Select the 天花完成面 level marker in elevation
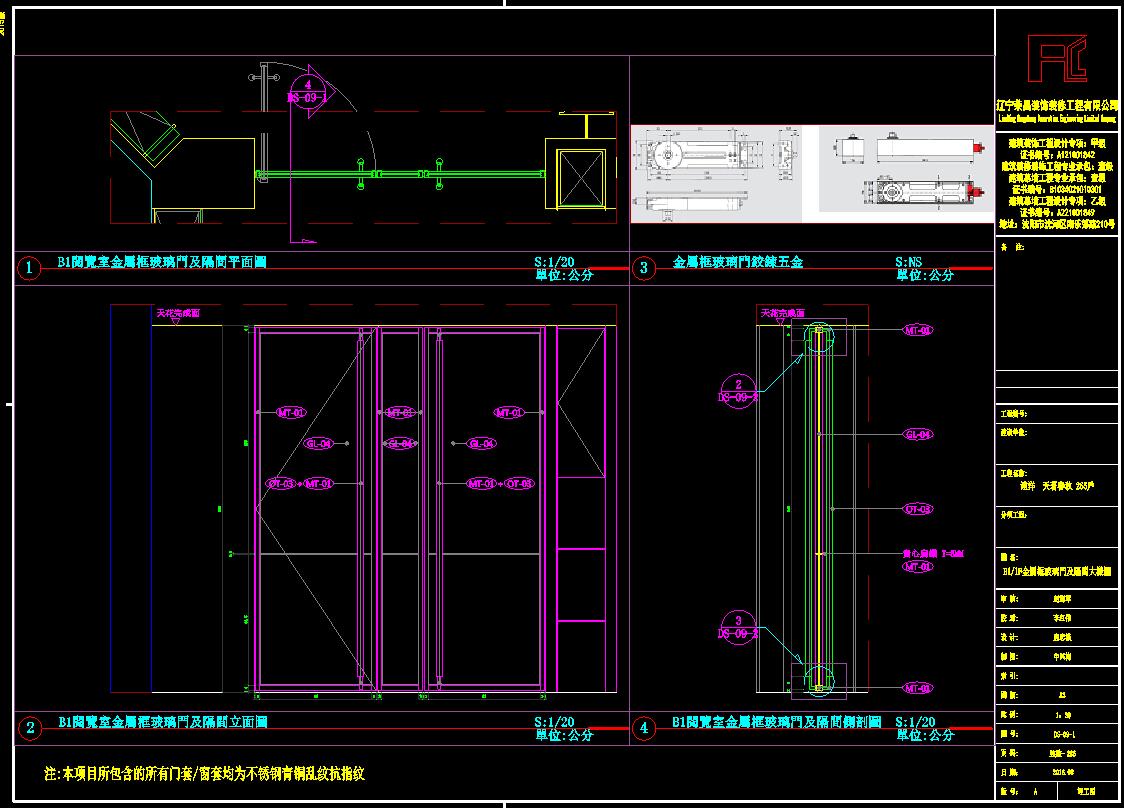The width and height of the screenshot is (1124, 808). tap(177, 314)
